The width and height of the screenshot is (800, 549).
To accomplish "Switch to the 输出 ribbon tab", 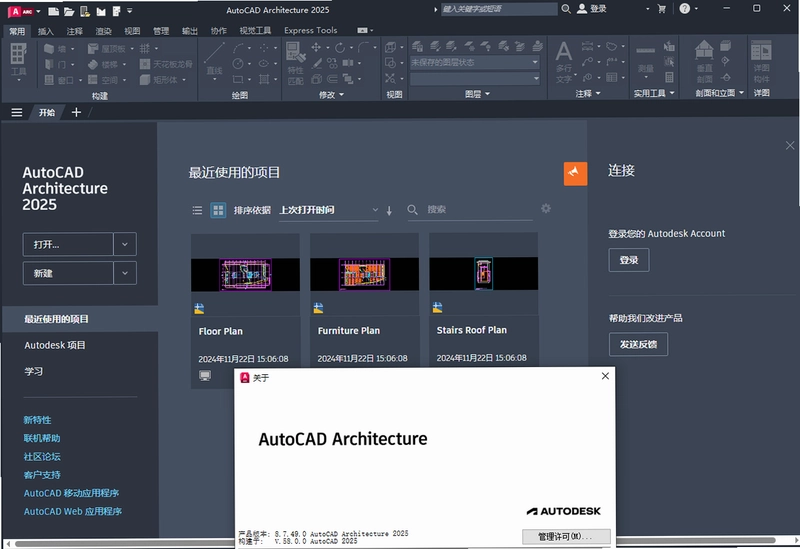I will pyautogui.click(x=190, y=31).
